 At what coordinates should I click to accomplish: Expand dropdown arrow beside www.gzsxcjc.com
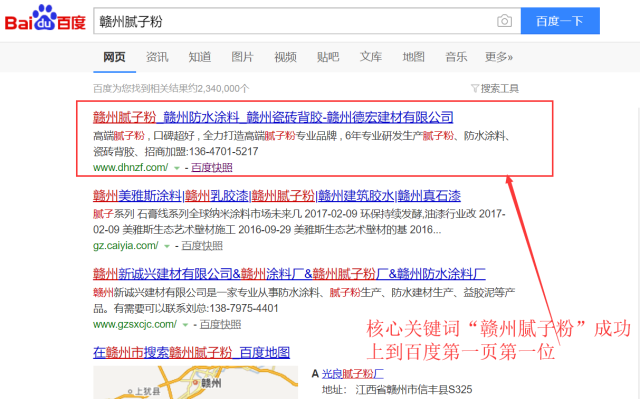point(185,325)
